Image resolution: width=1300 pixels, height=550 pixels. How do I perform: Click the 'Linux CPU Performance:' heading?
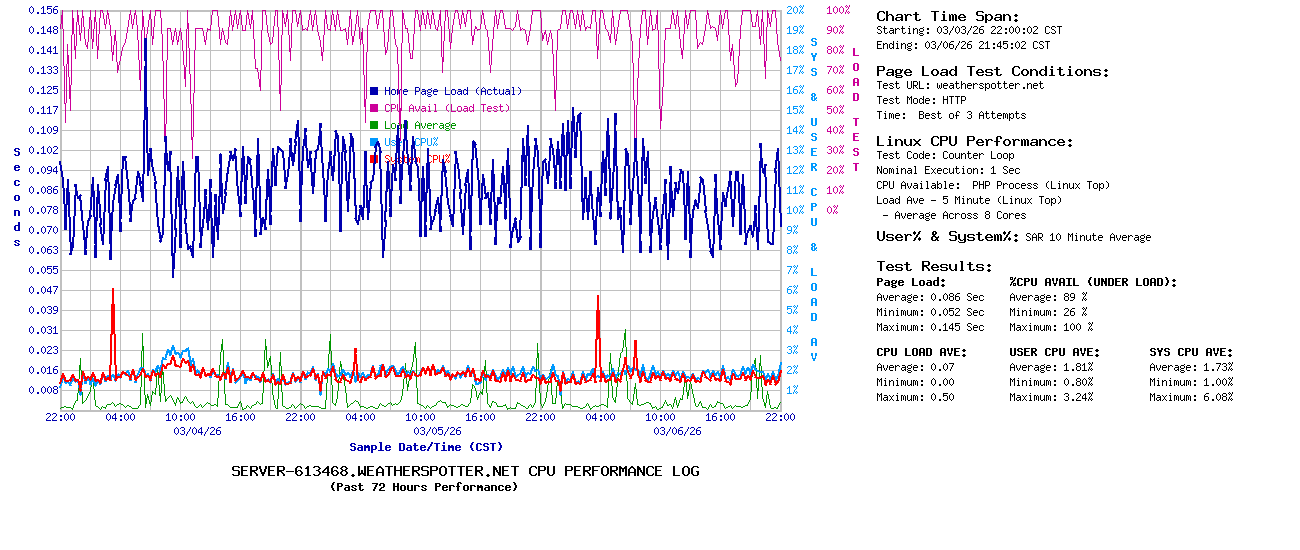[974, 141]
